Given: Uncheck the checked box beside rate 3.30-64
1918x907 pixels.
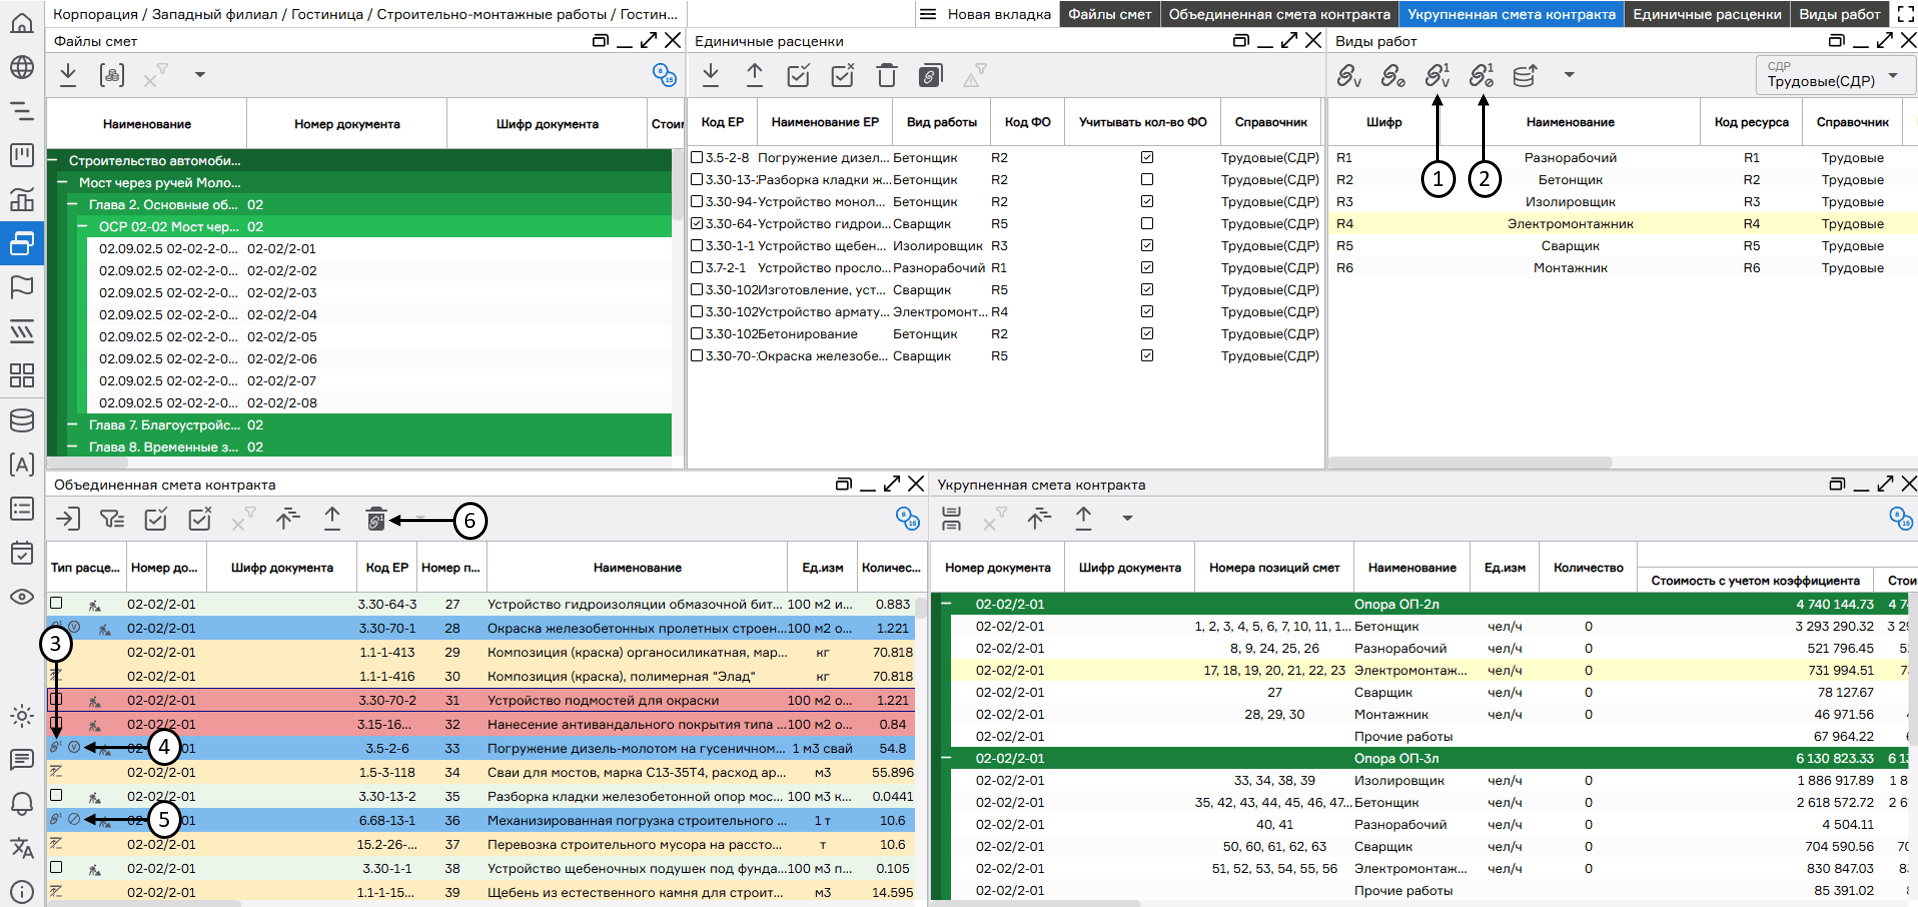Looking at the screenshot, I should coord(697,224).
